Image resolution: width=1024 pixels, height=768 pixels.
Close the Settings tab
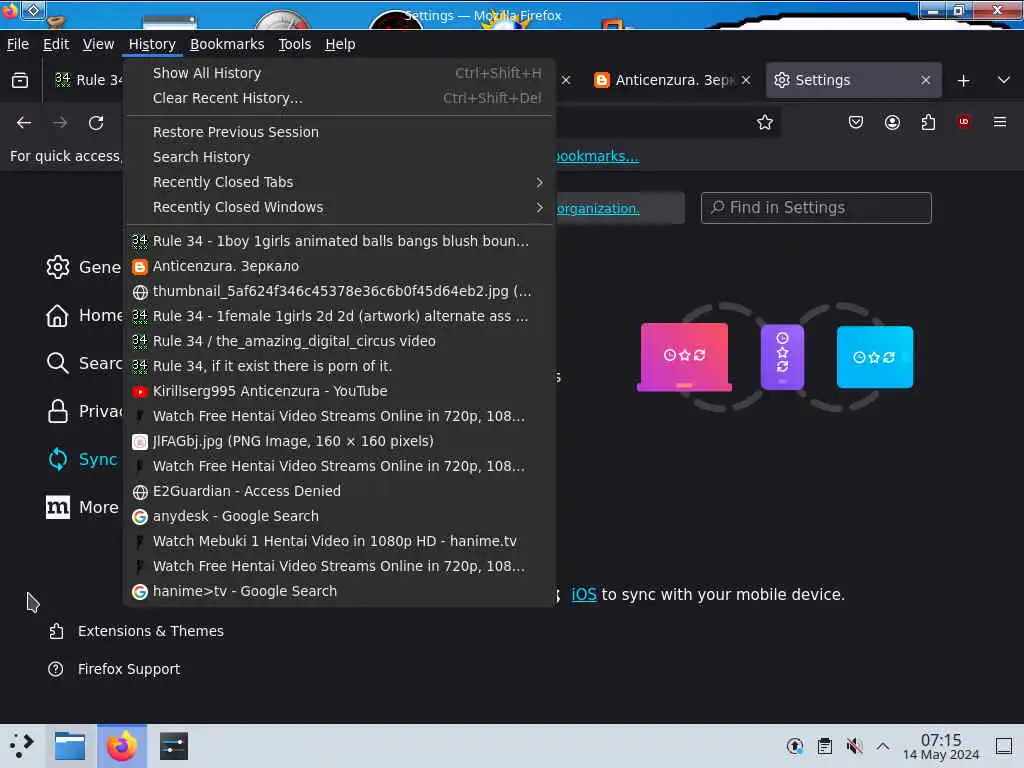(925, 80)
